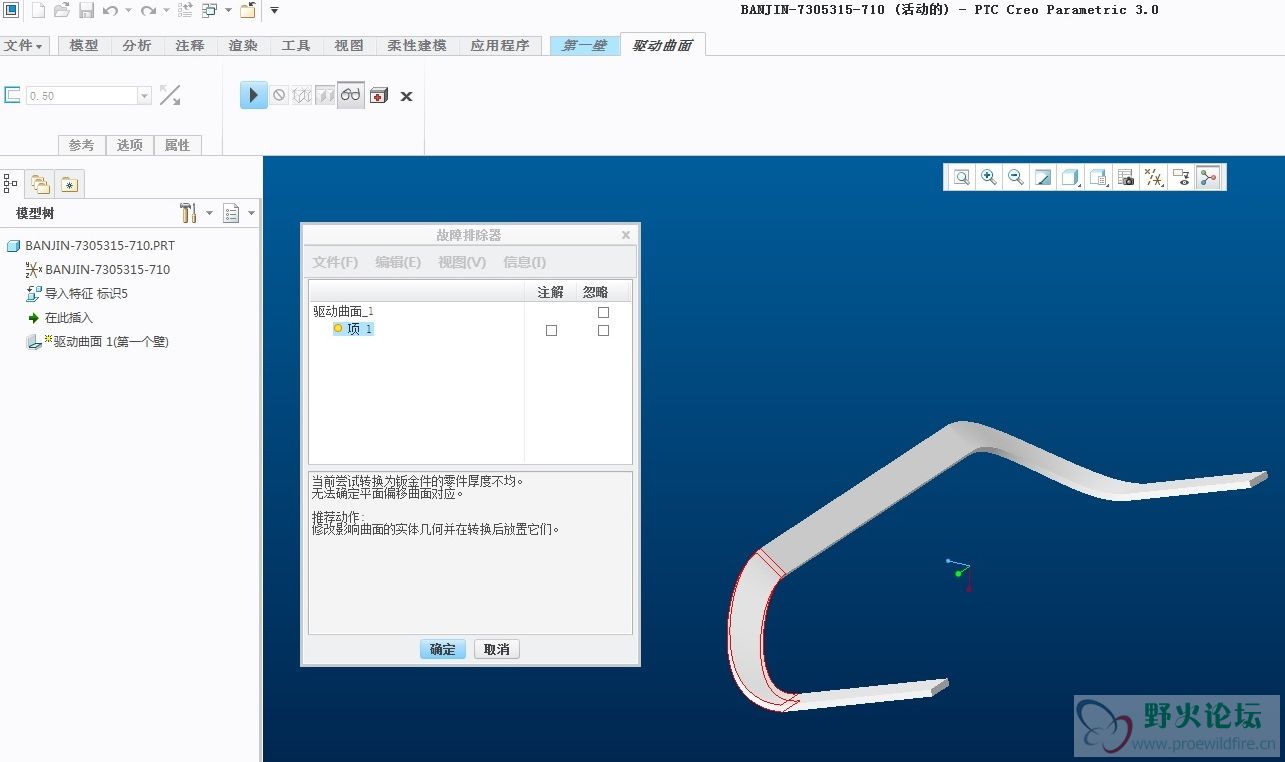This screenshot has width=1285, height=762.
Task: Select the 驱动曲面 ribbon tab
Action: click(662, 45)
